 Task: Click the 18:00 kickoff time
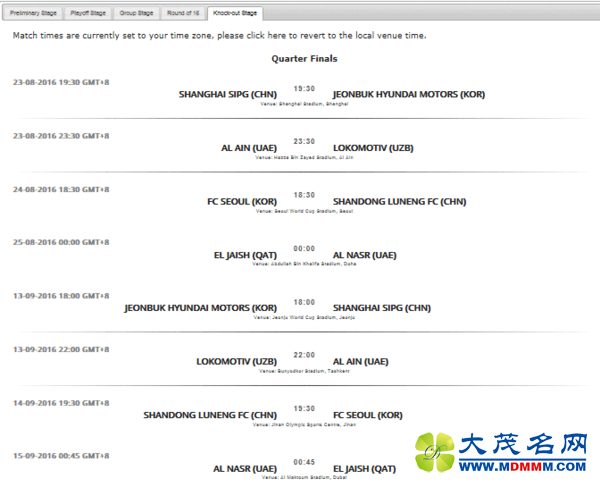click(x=304, y=302)
